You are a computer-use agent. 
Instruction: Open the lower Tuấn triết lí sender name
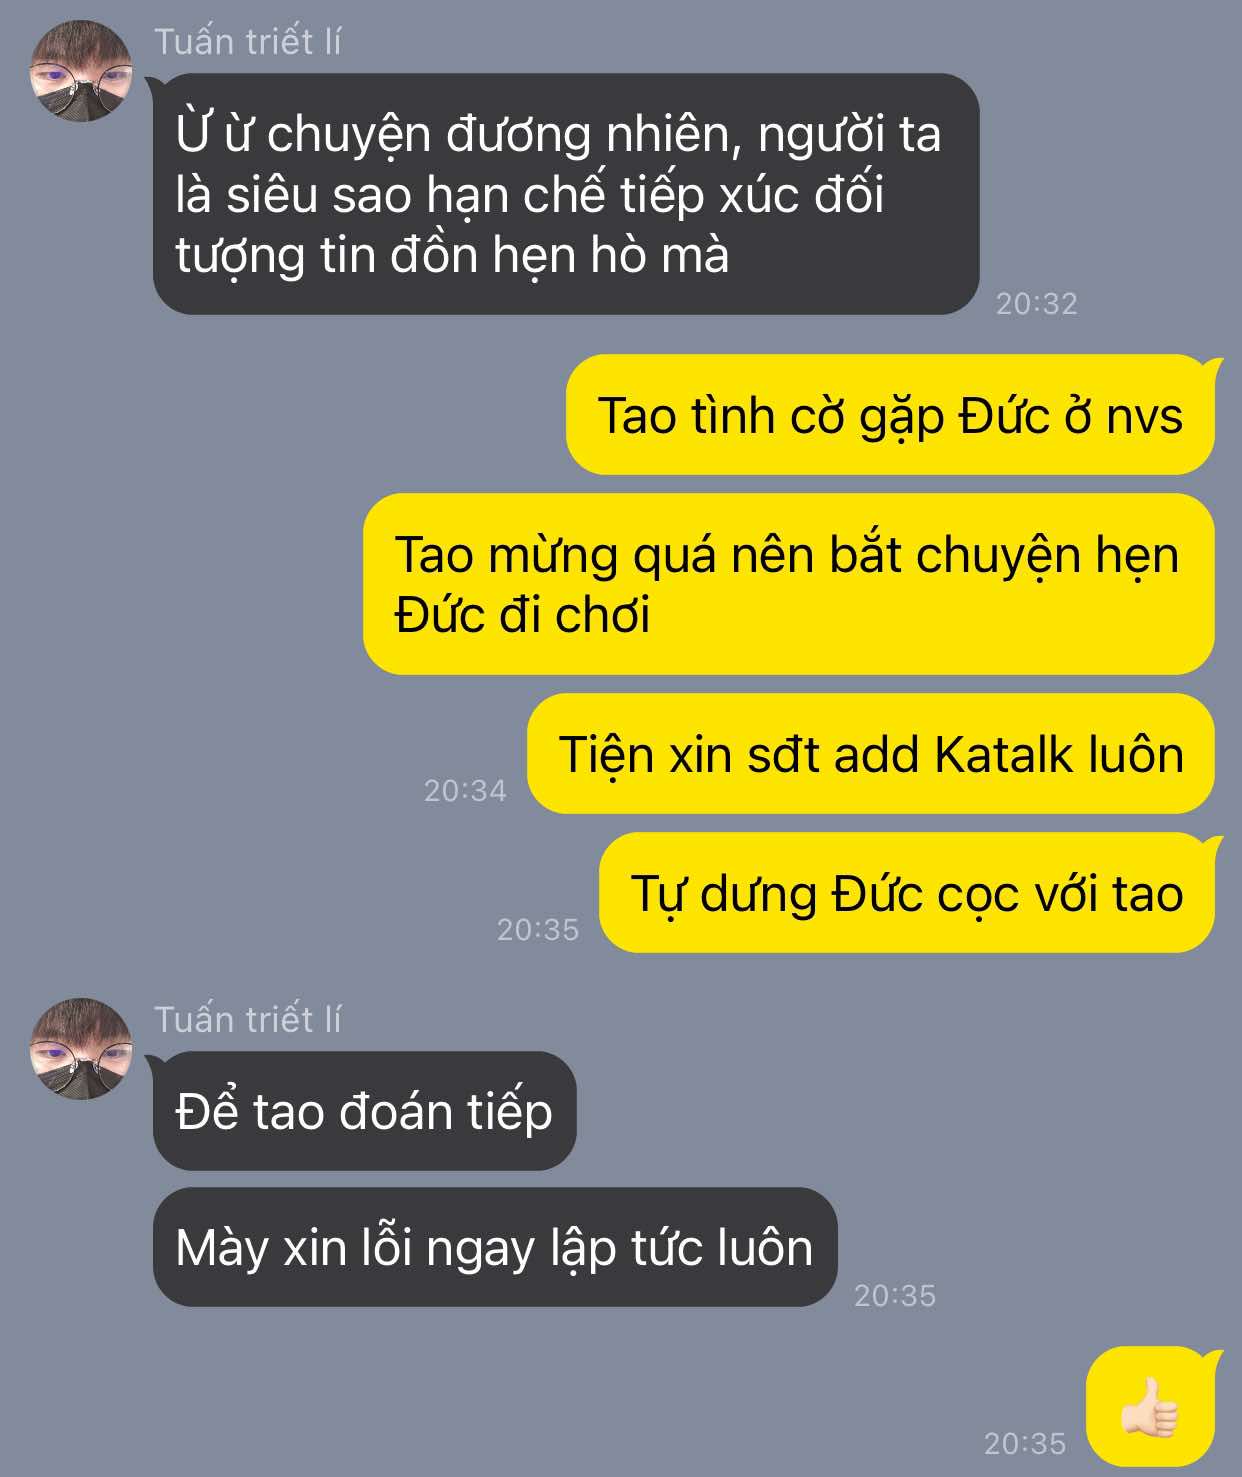(247, 1019)
